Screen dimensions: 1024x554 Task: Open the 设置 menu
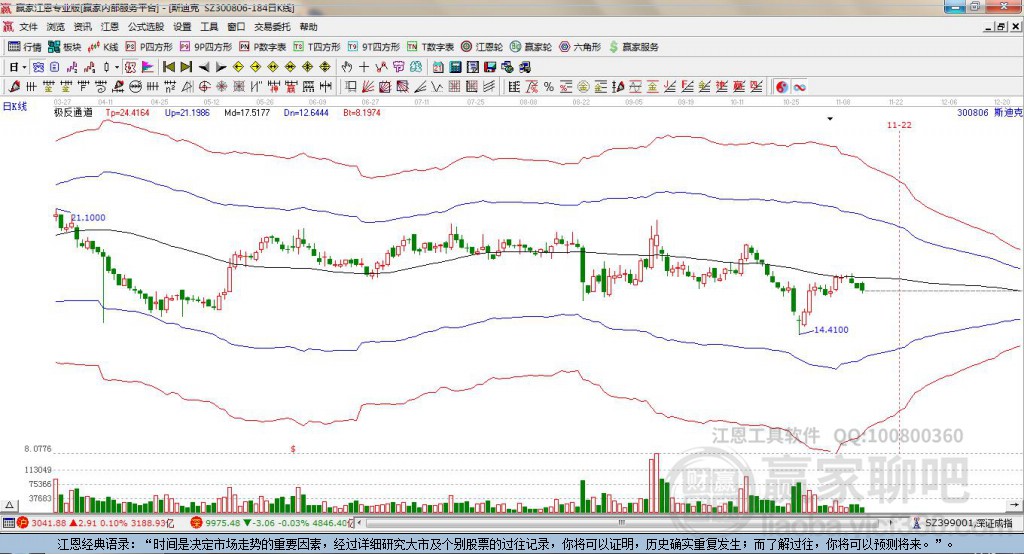point(182,27)
